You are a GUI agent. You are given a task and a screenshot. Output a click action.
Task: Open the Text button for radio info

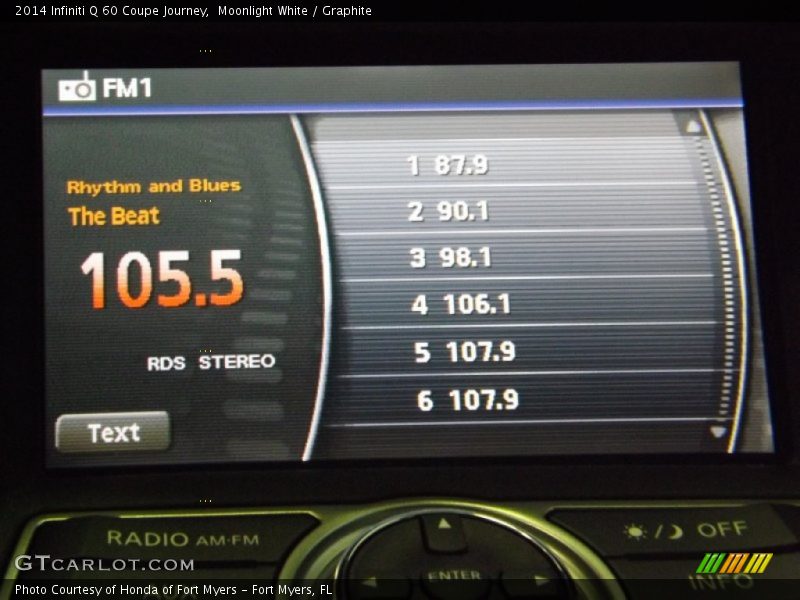pyautogui.click(x=113, y=433)
